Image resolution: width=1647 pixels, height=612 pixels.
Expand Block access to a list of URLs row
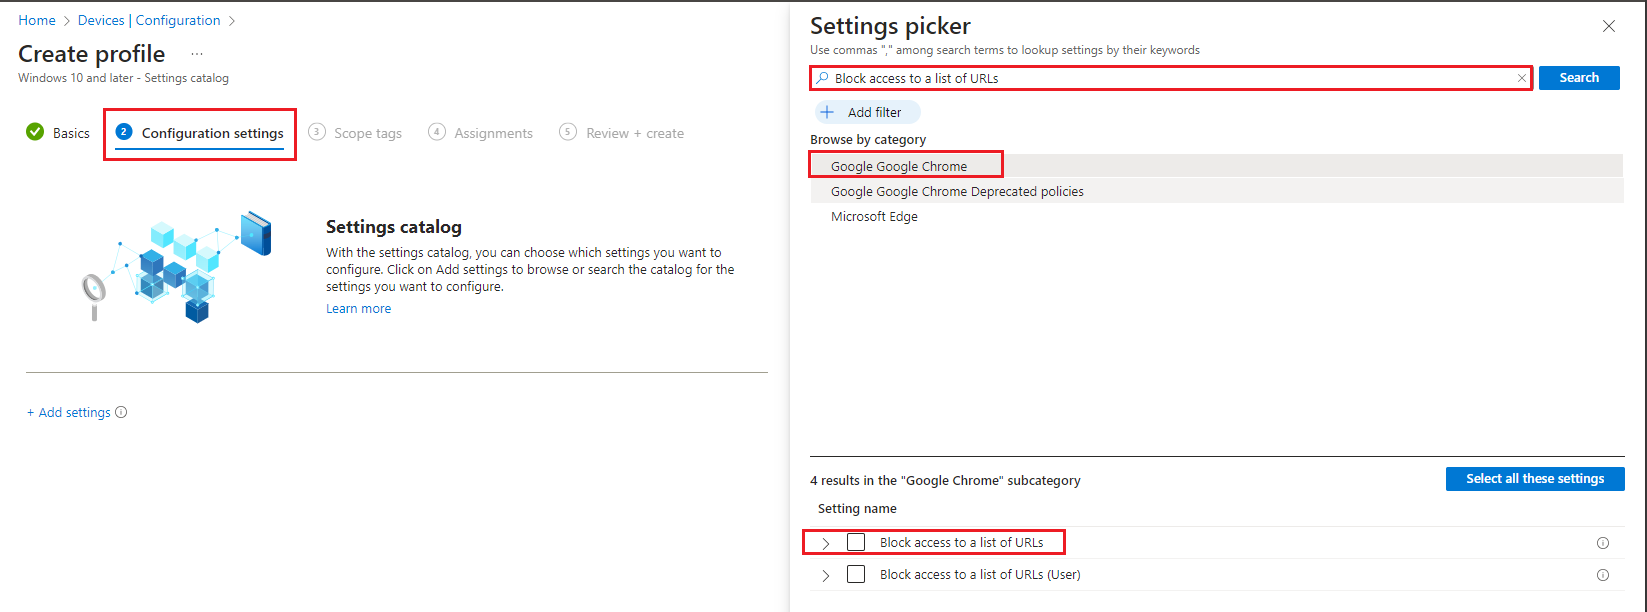(x=825, y=543)
